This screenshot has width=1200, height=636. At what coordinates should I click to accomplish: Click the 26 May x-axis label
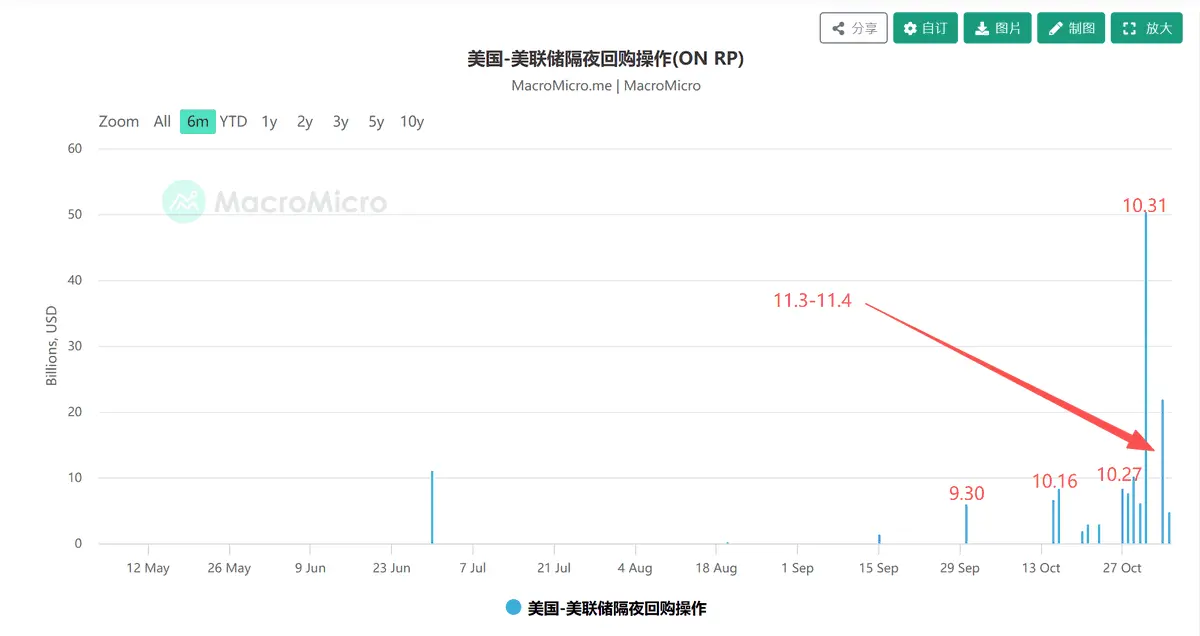(x=229, y=568)
